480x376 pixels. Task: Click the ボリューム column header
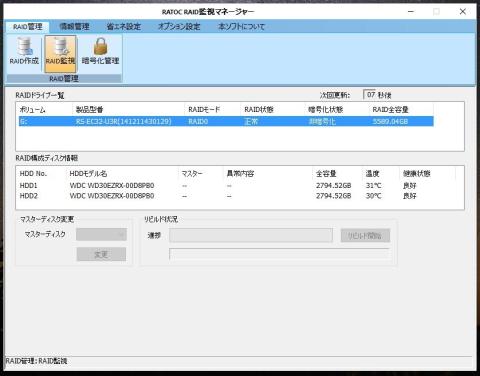32,110
